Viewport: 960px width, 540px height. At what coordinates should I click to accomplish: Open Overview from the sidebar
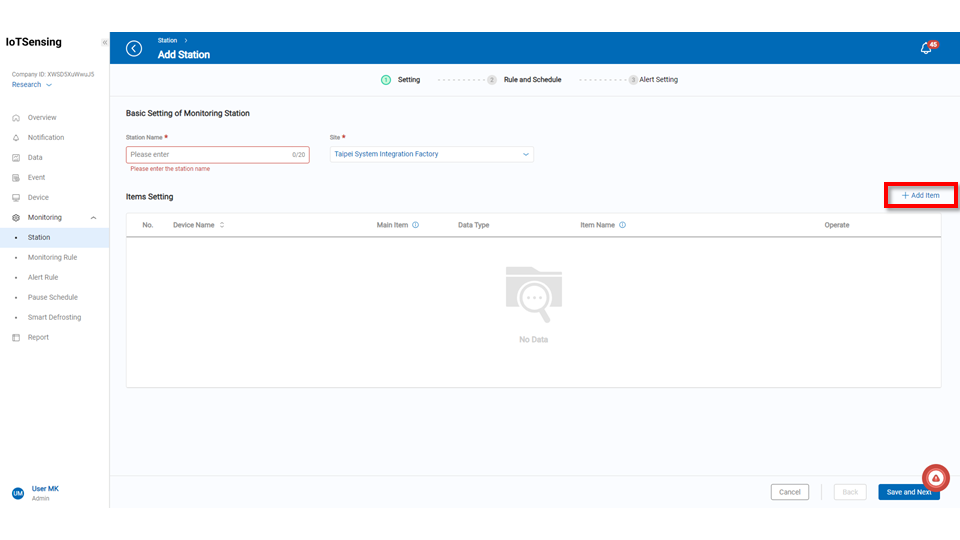(42, 118)
